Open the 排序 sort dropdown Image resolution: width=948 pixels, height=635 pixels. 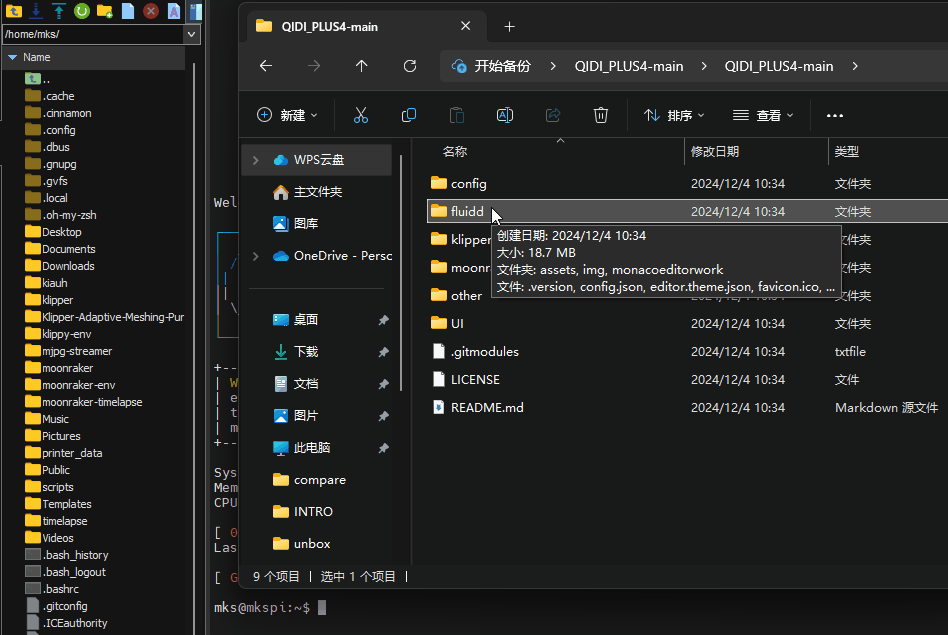pyautogui.click(x=675, y=115)
